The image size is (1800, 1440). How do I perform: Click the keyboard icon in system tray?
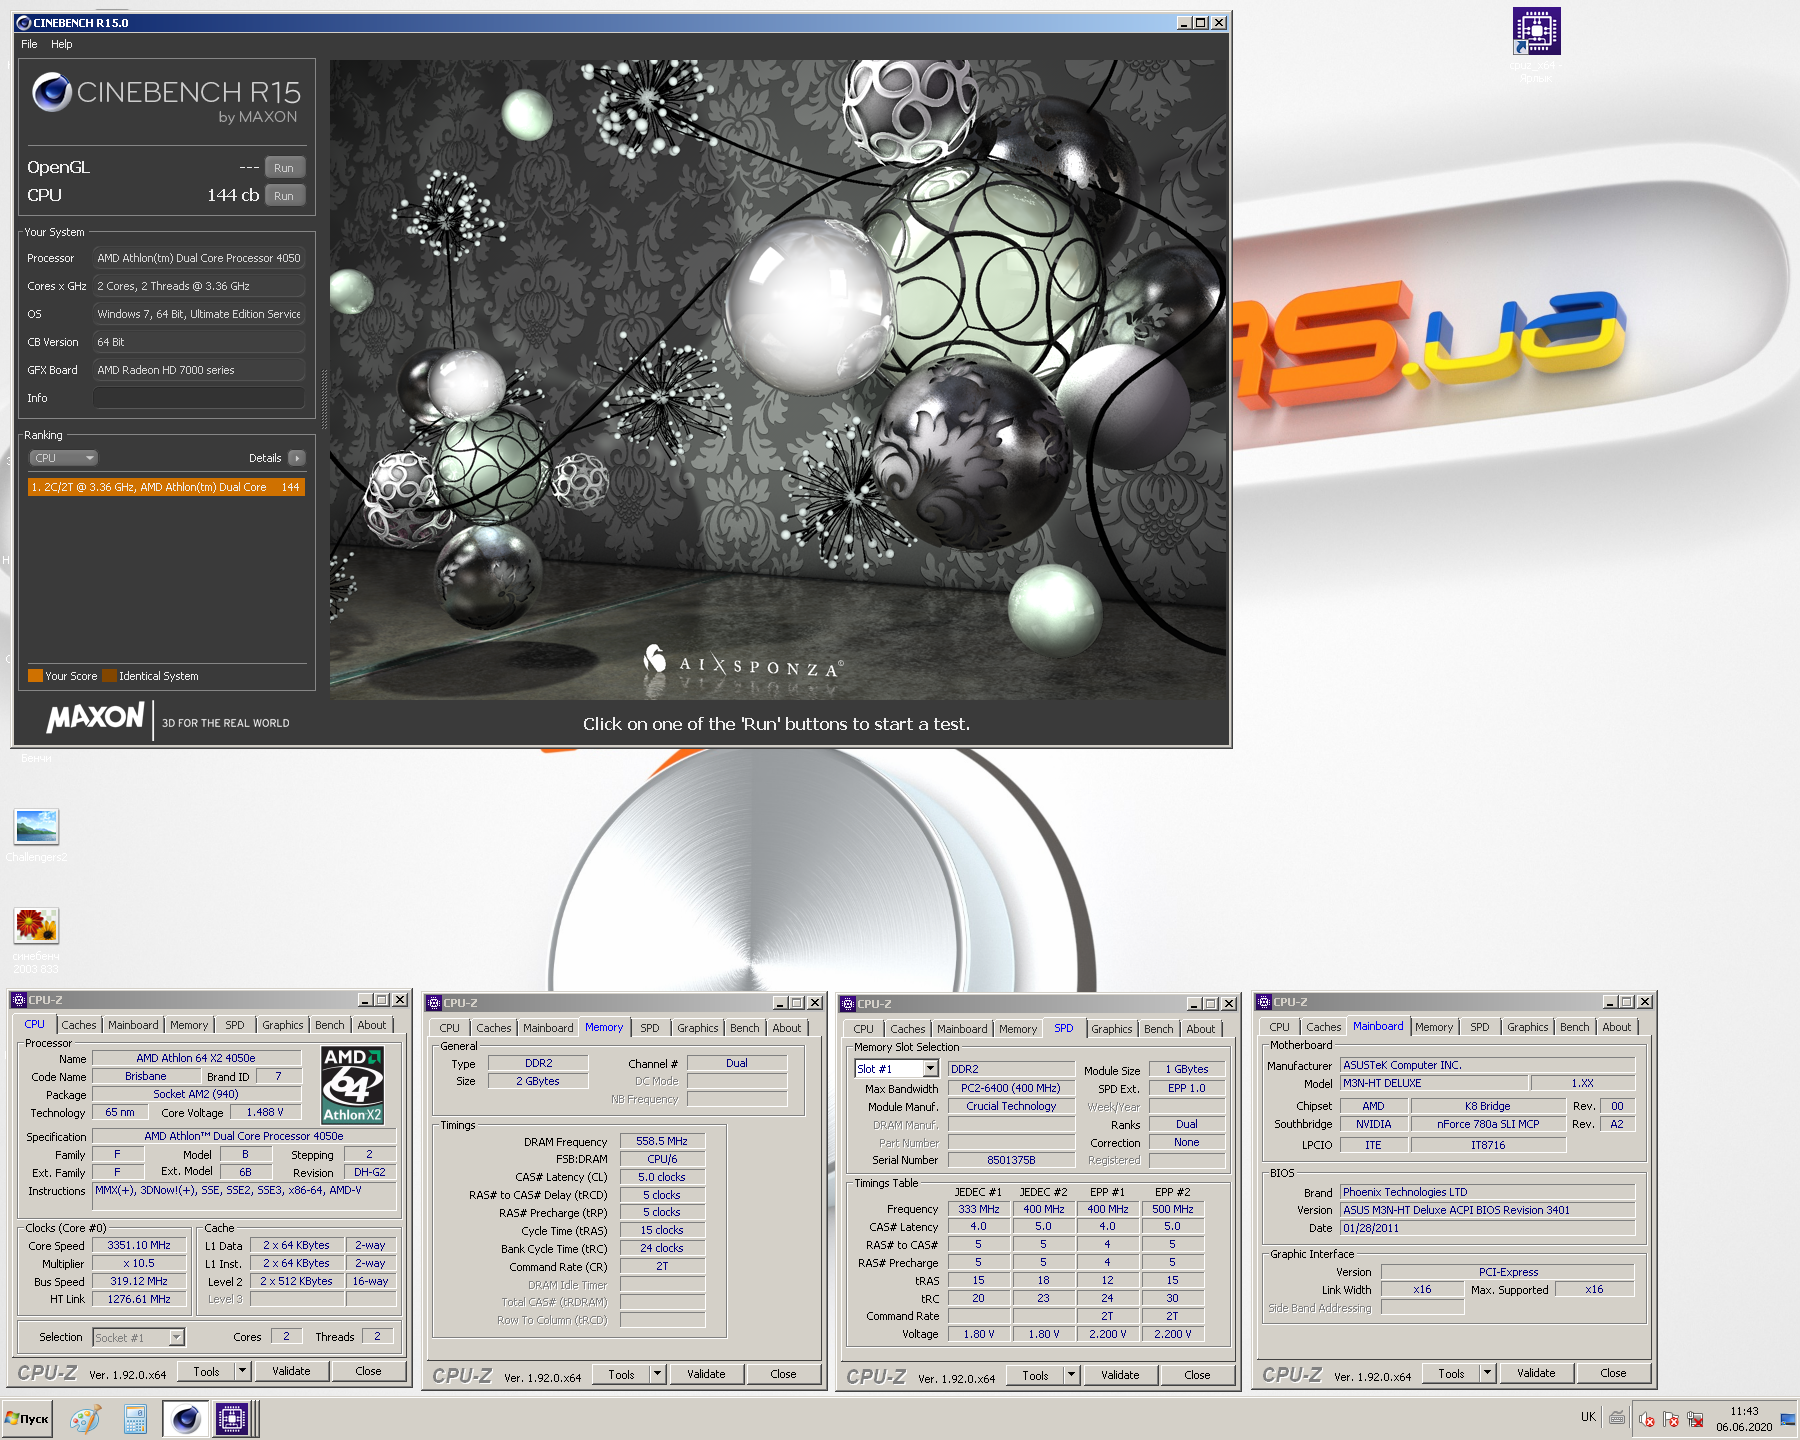click(x=1617, y=1417)
